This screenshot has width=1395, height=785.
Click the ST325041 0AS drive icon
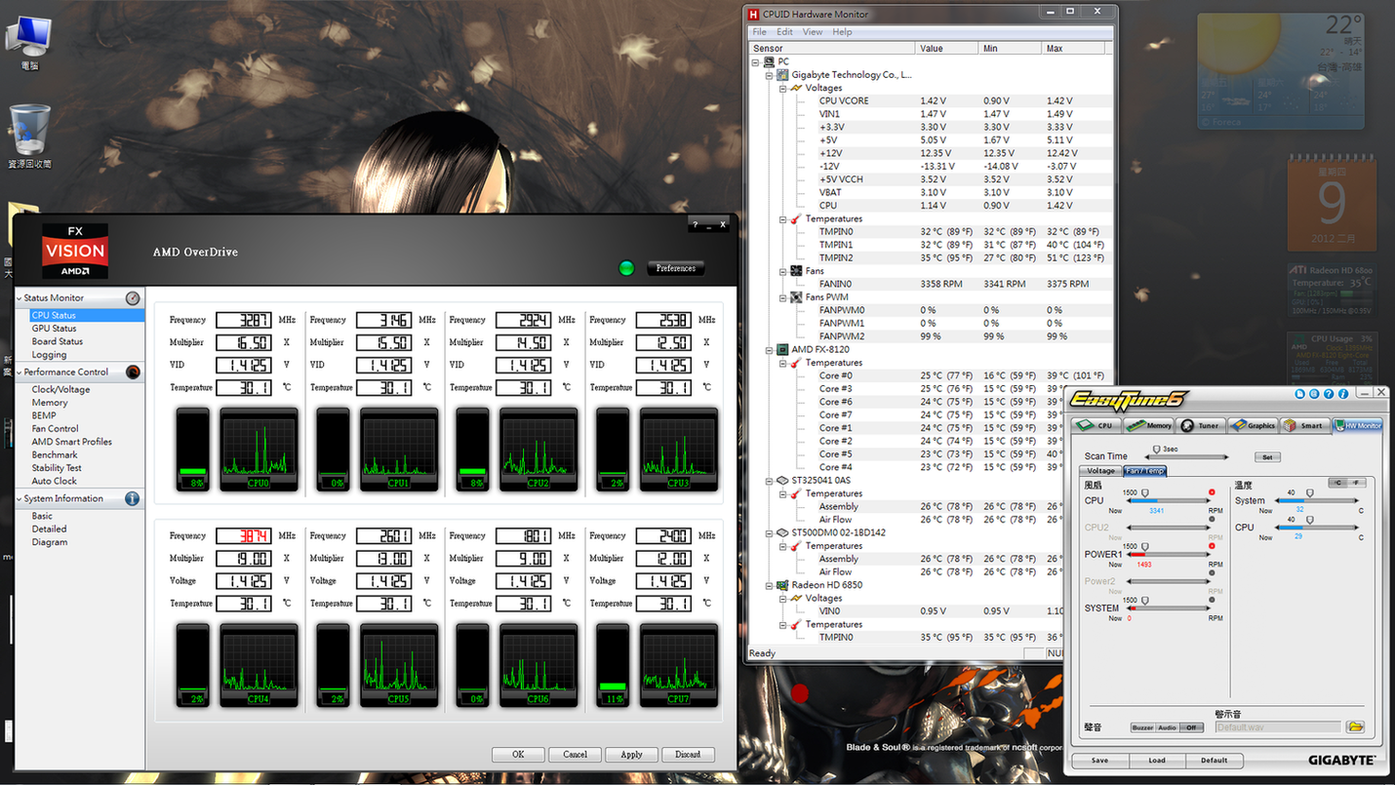(x=783, y=480)
